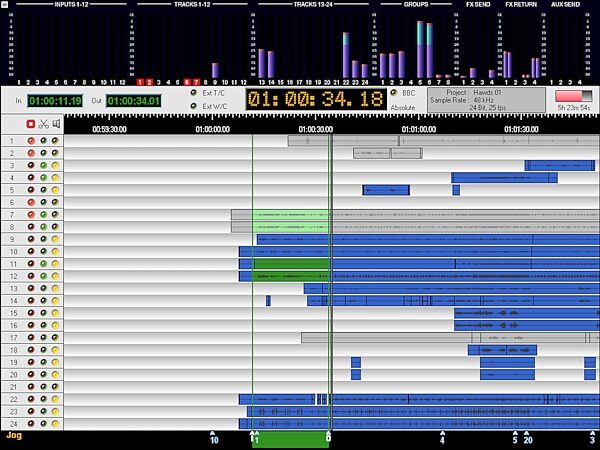The image size is (600, 450).
Task: Jump to timeline marker 5
Action: [x=515, y=437]
